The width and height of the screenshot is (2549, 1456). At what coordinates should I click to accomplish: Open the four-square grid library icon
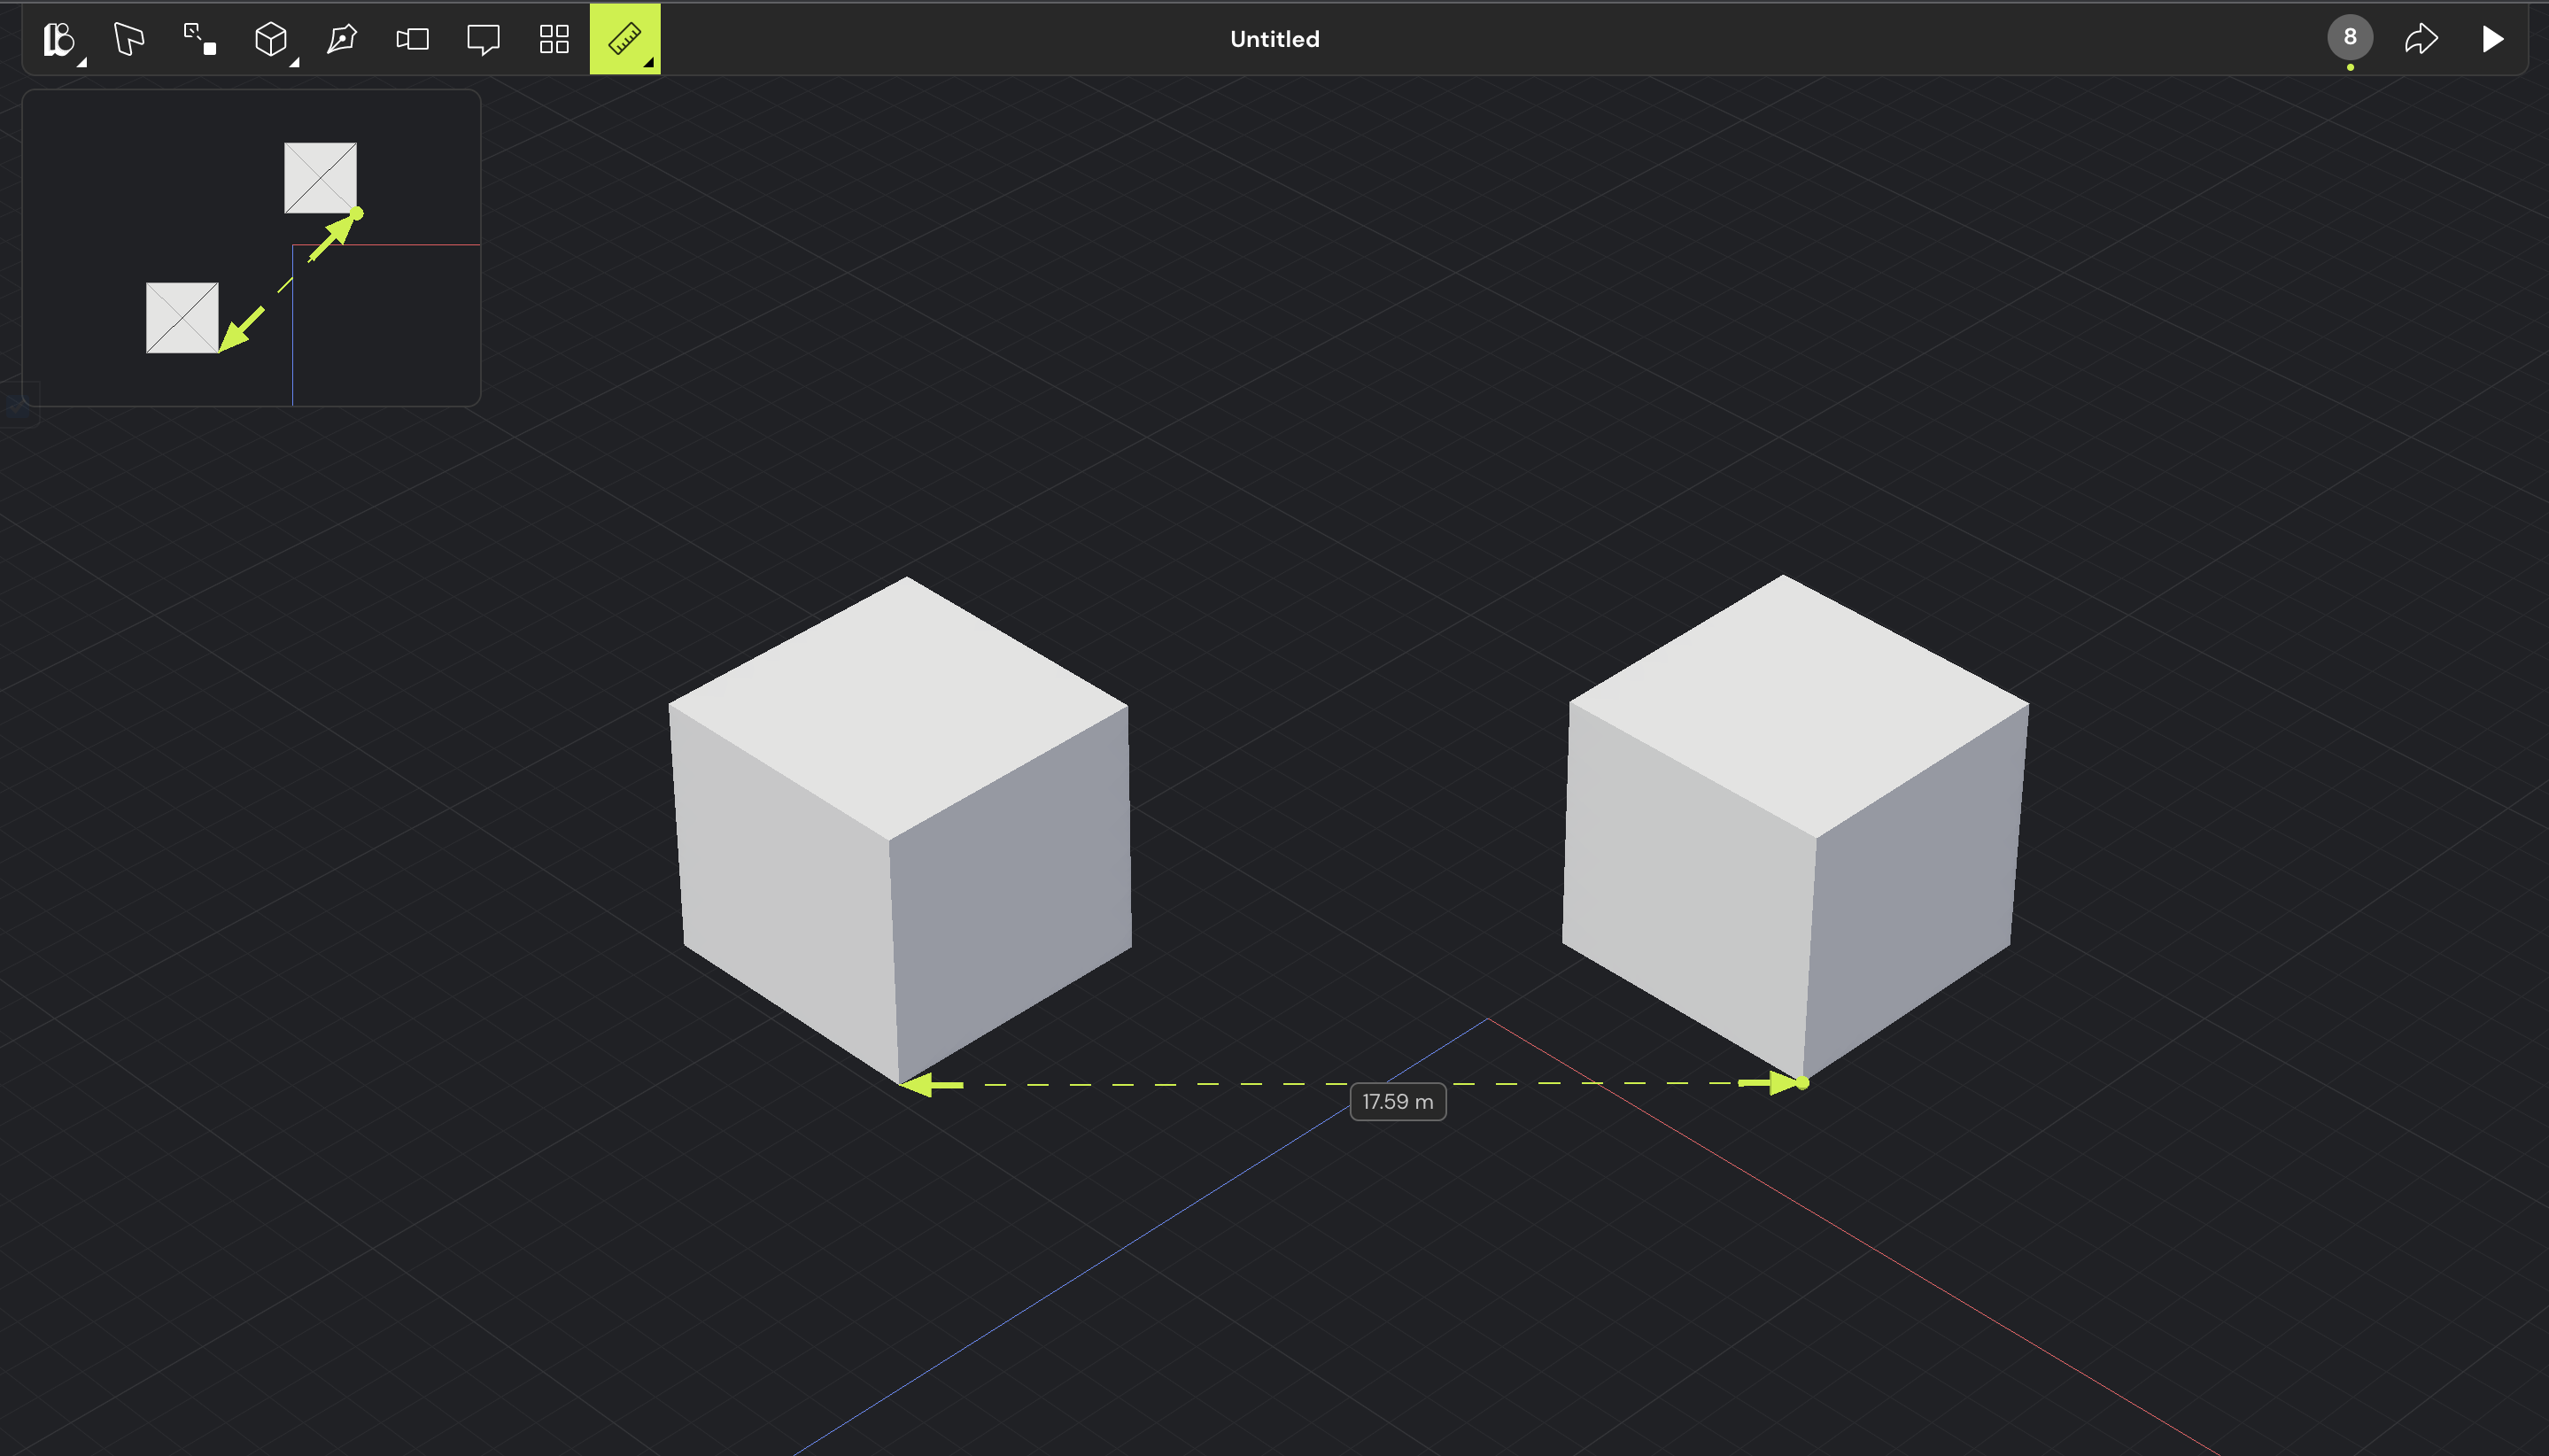point(554,39)
